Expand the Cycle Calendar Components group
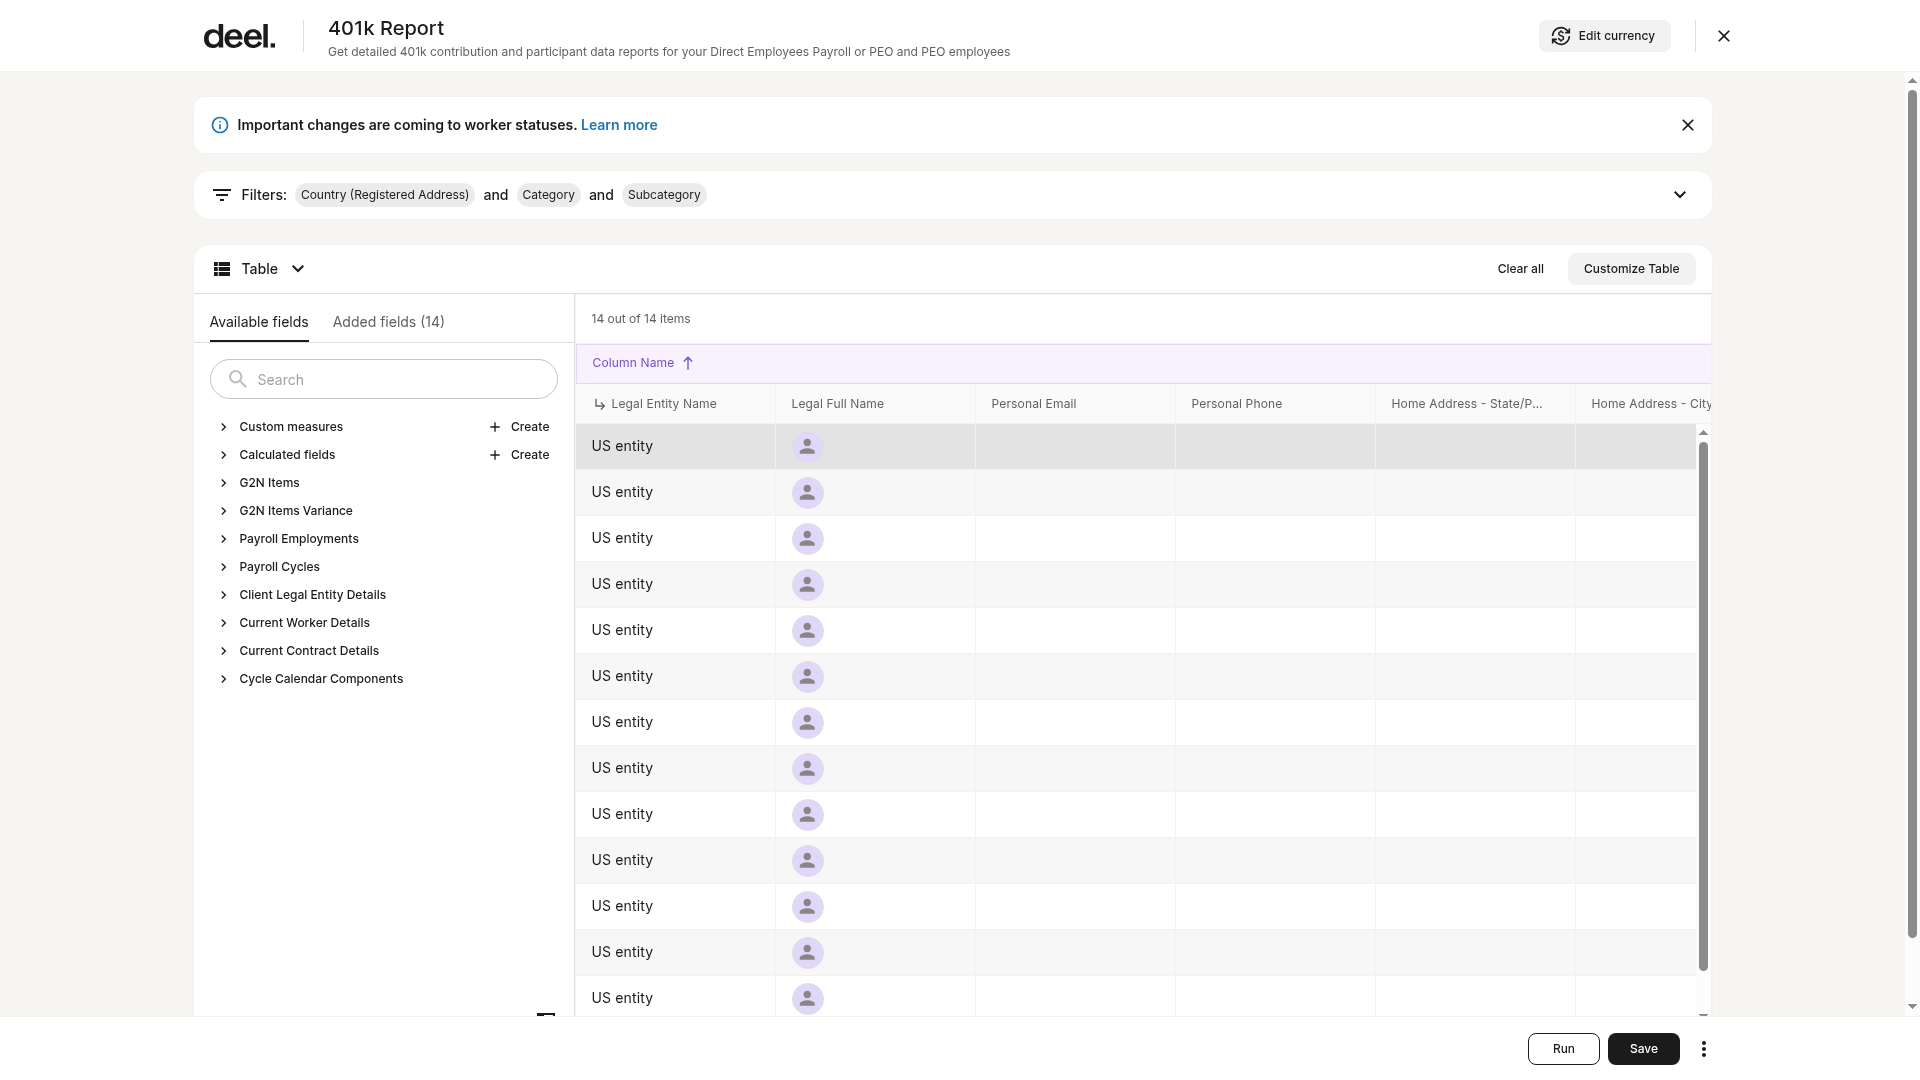Viewport: 1920px width, 1080px height. point(224,679)
